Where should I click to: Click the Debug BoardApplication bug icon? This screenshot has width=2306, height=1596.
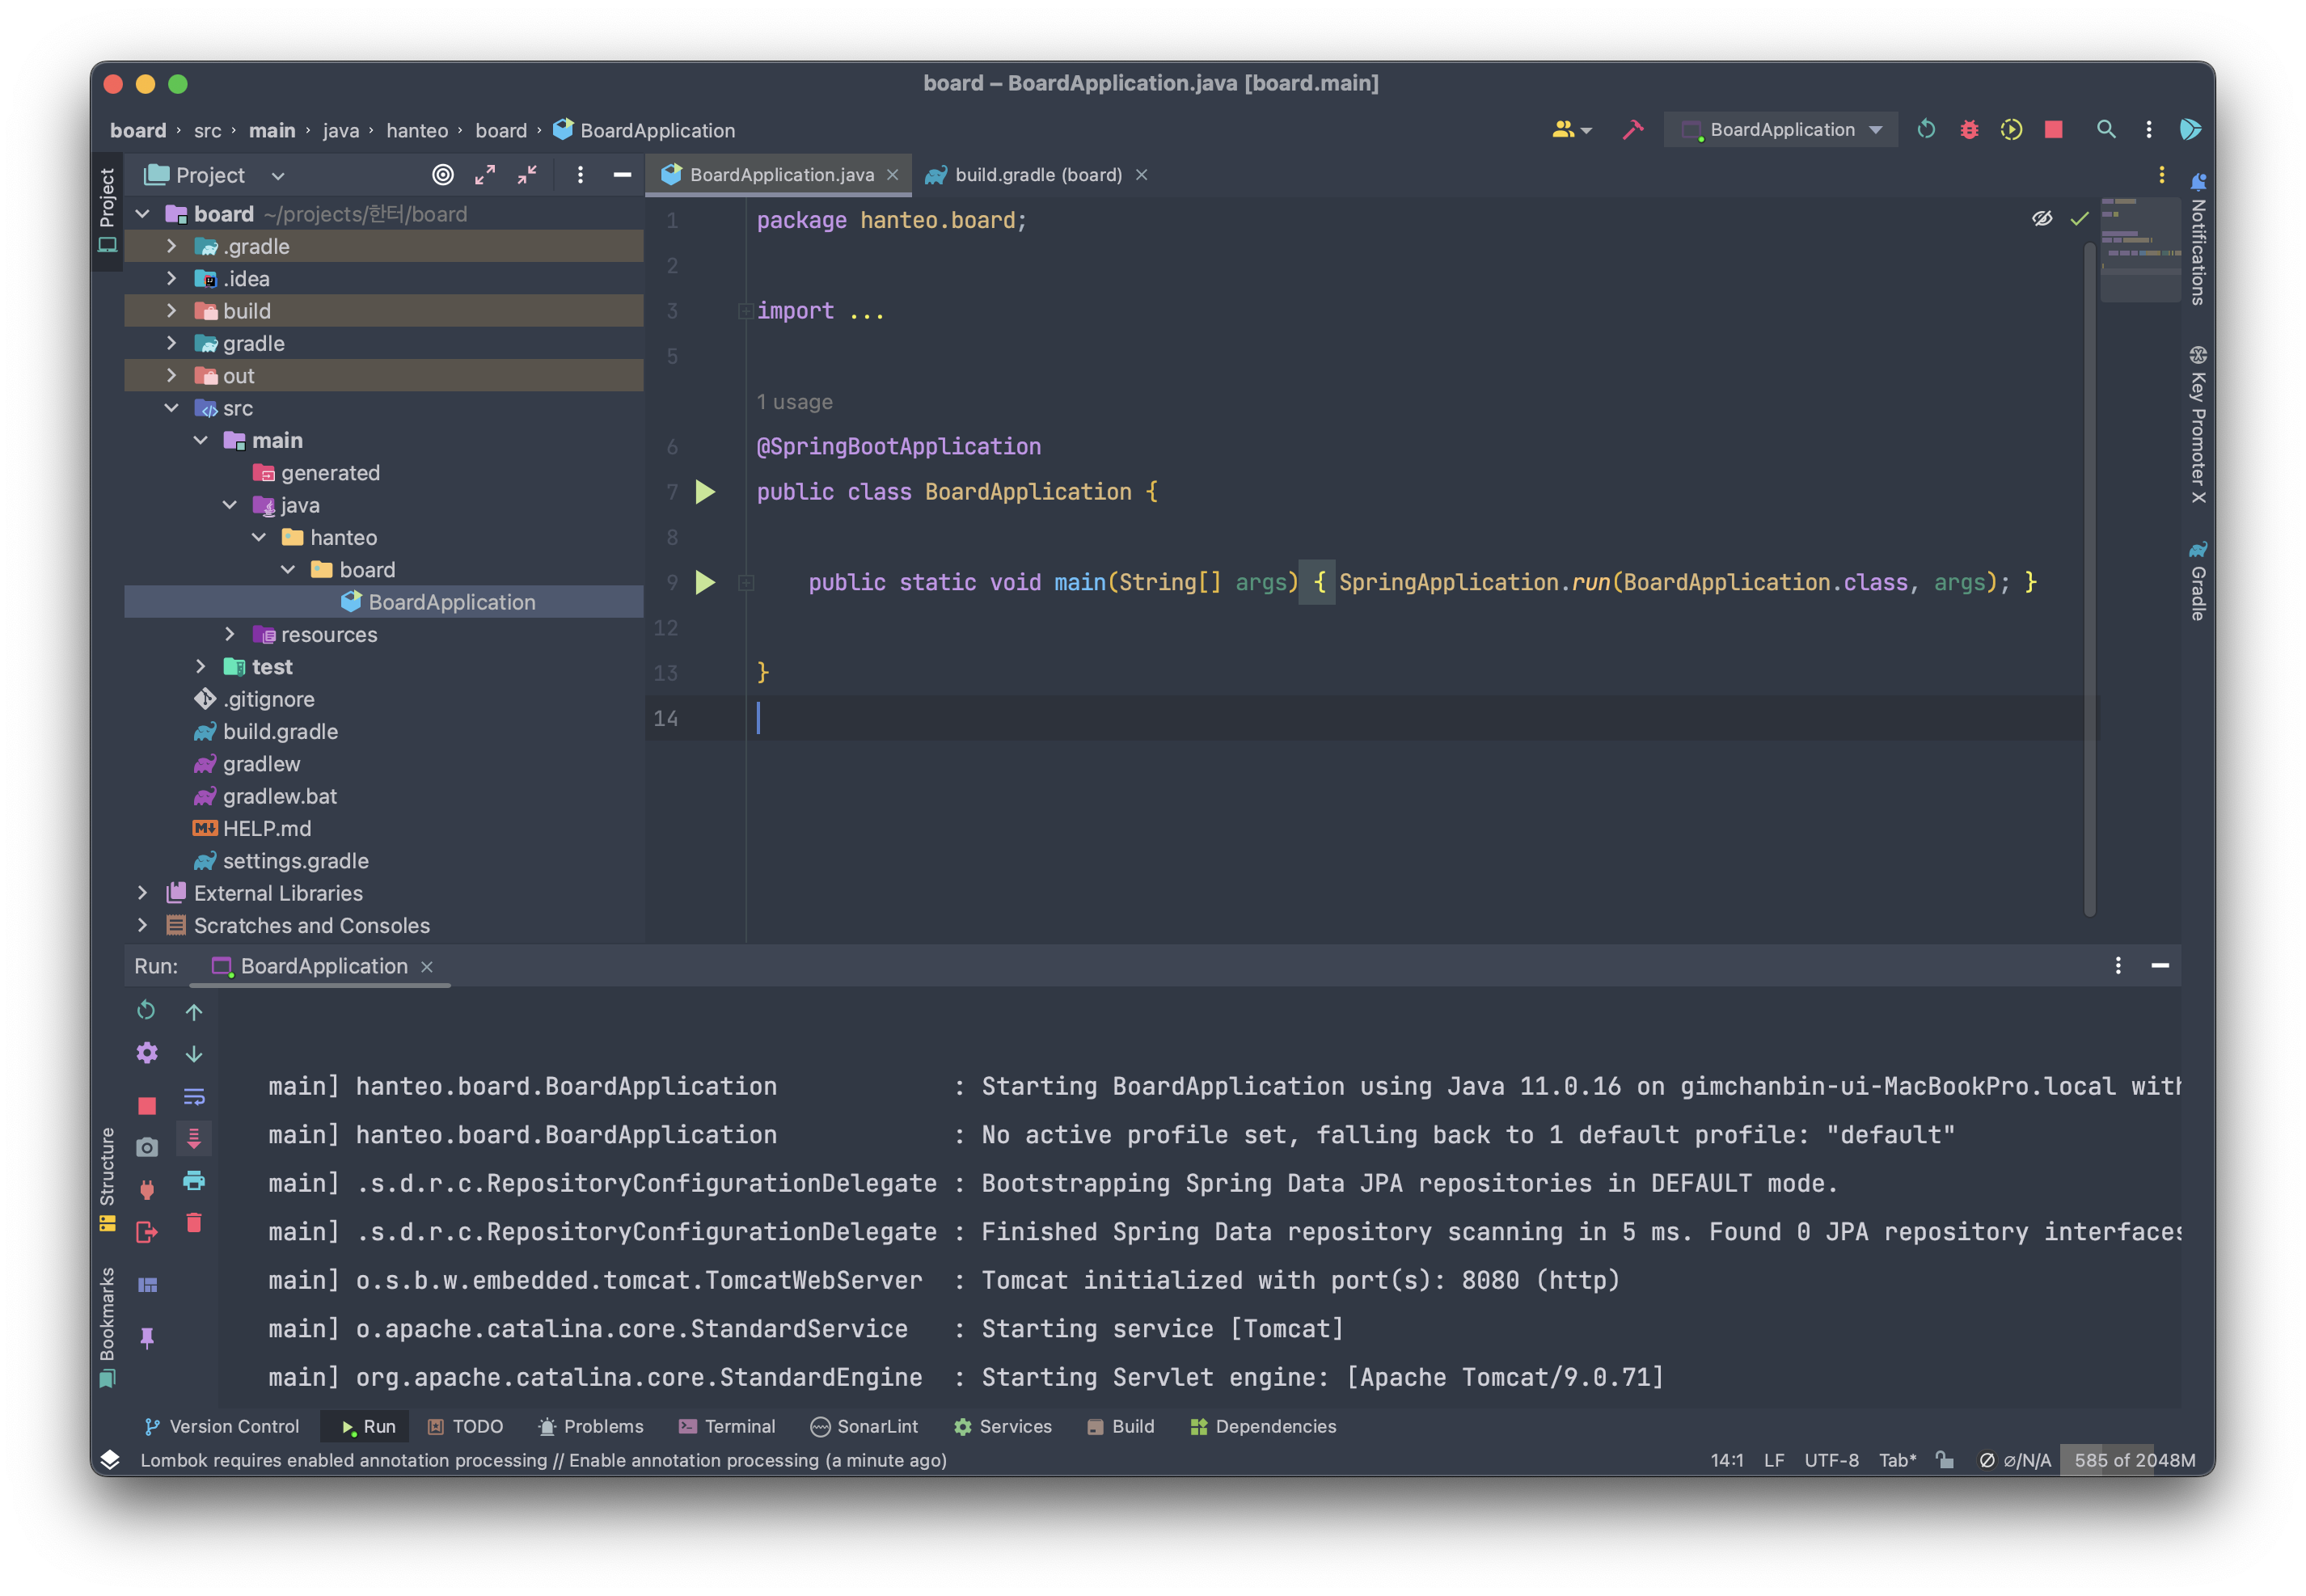(1968, 130)
